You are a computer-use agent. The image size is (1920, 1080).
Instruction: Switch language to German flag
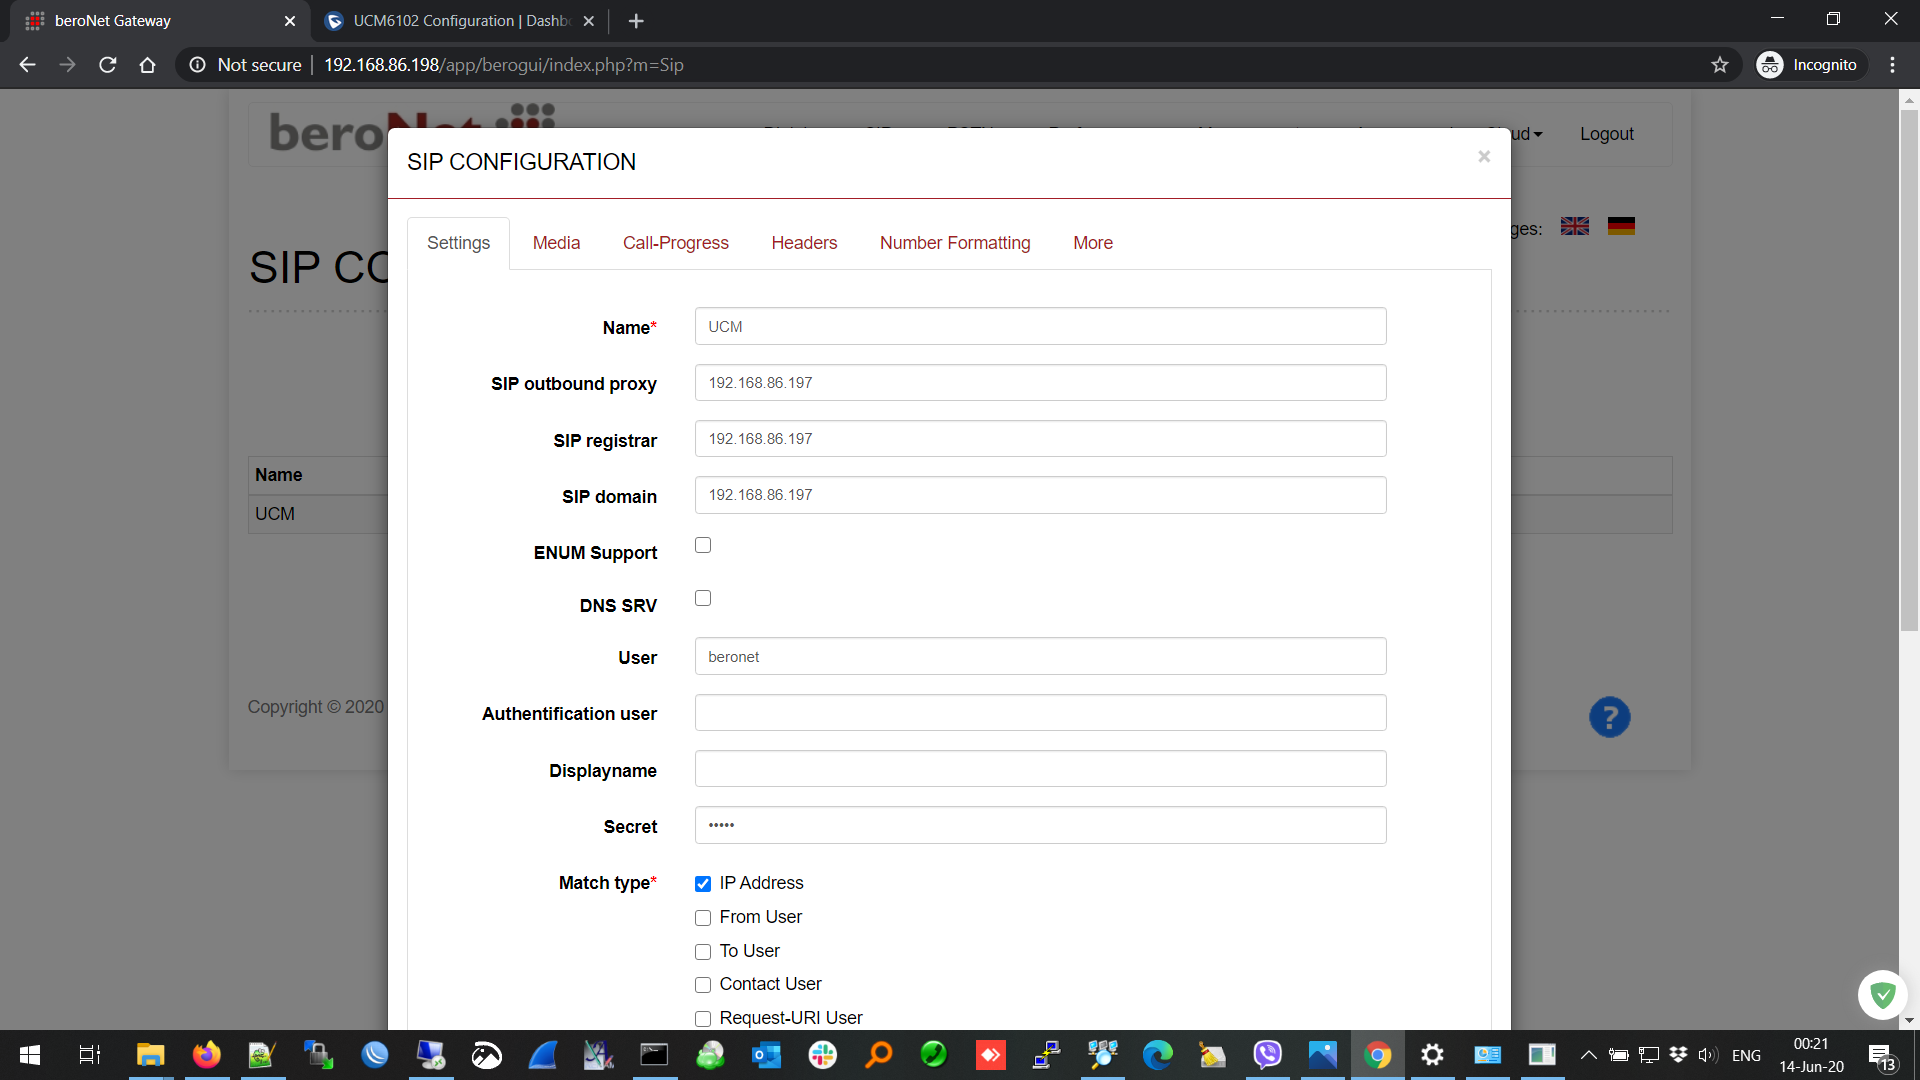tap(1621, 226)
